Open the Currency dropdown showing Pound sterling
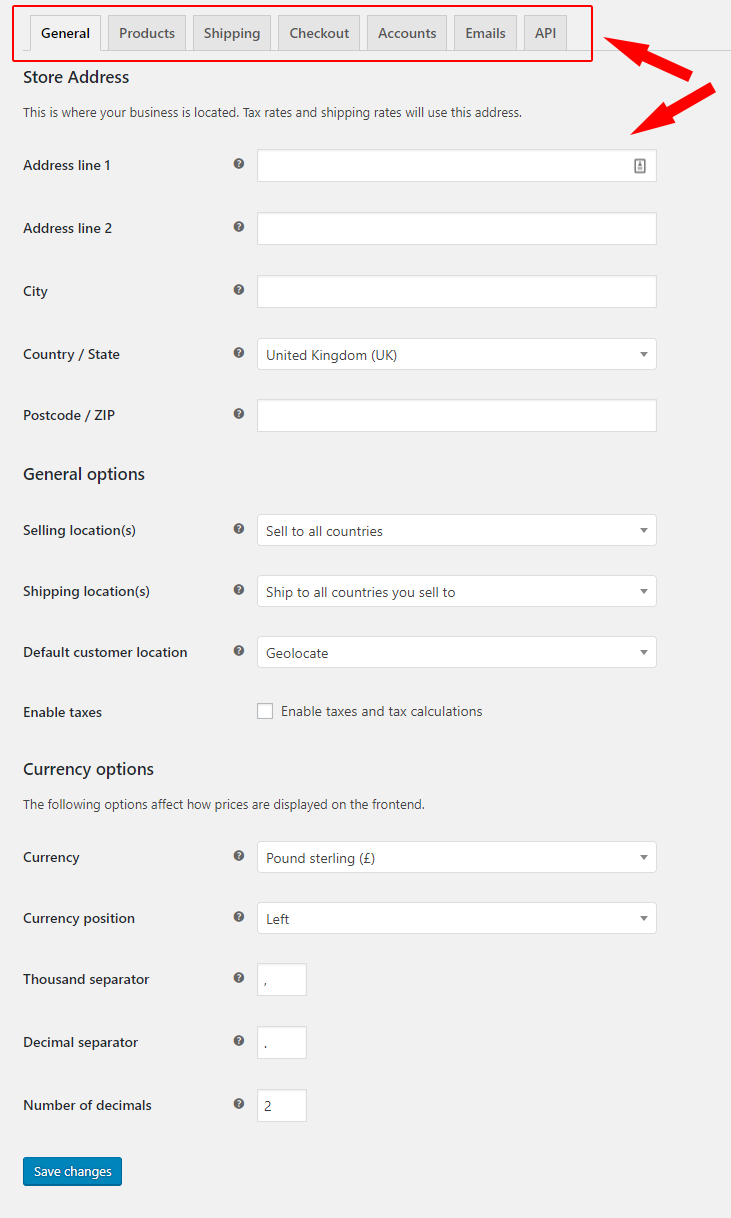 click(457, 857)
